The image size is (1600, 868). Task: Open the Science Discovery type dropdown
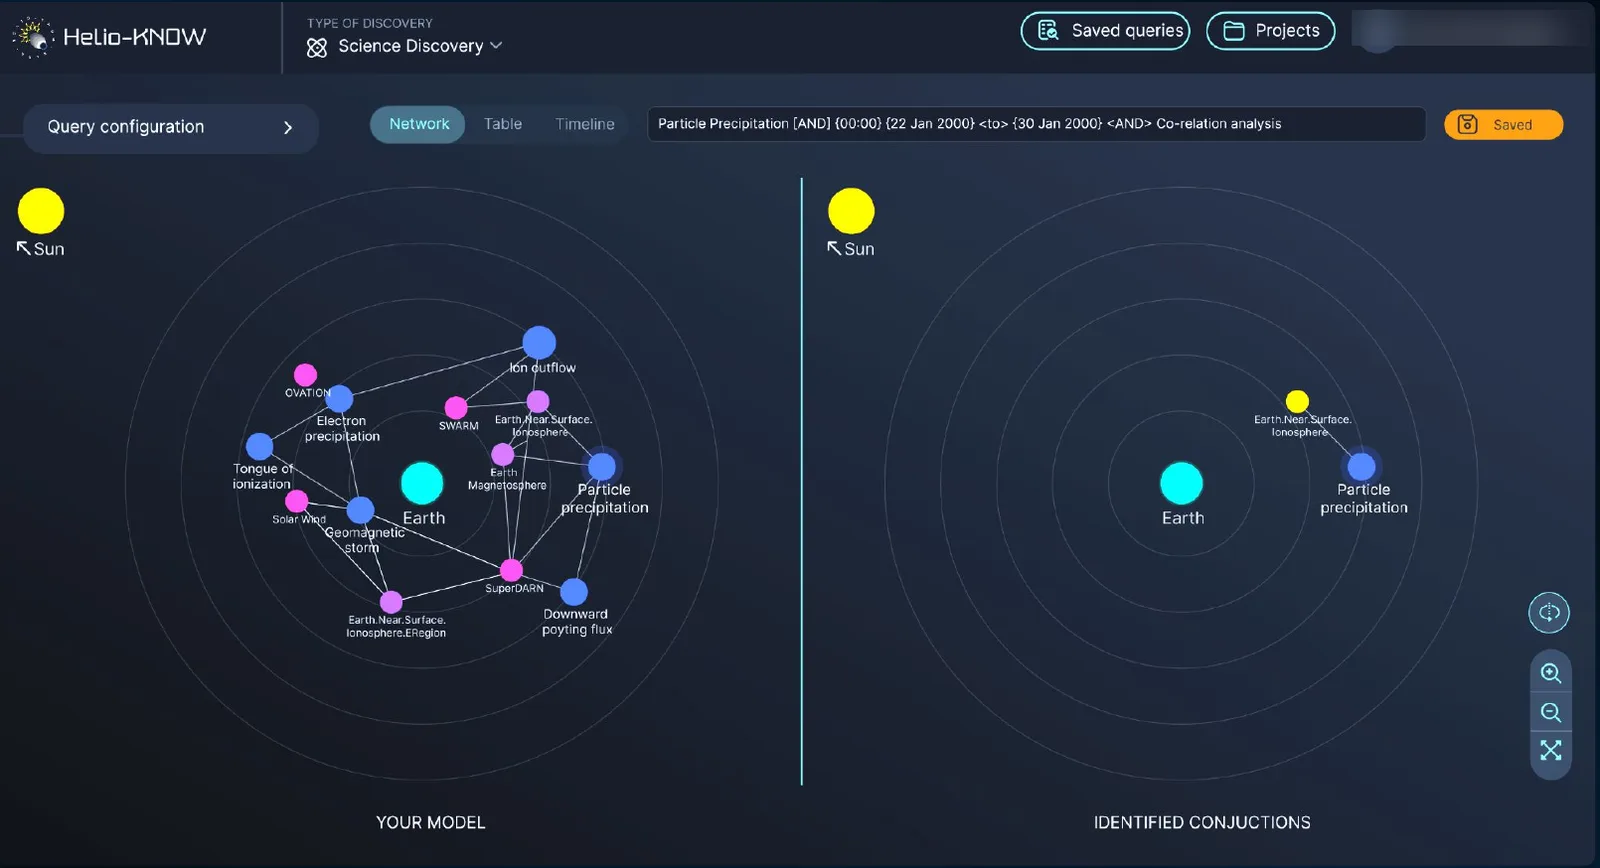coord(404,46)
